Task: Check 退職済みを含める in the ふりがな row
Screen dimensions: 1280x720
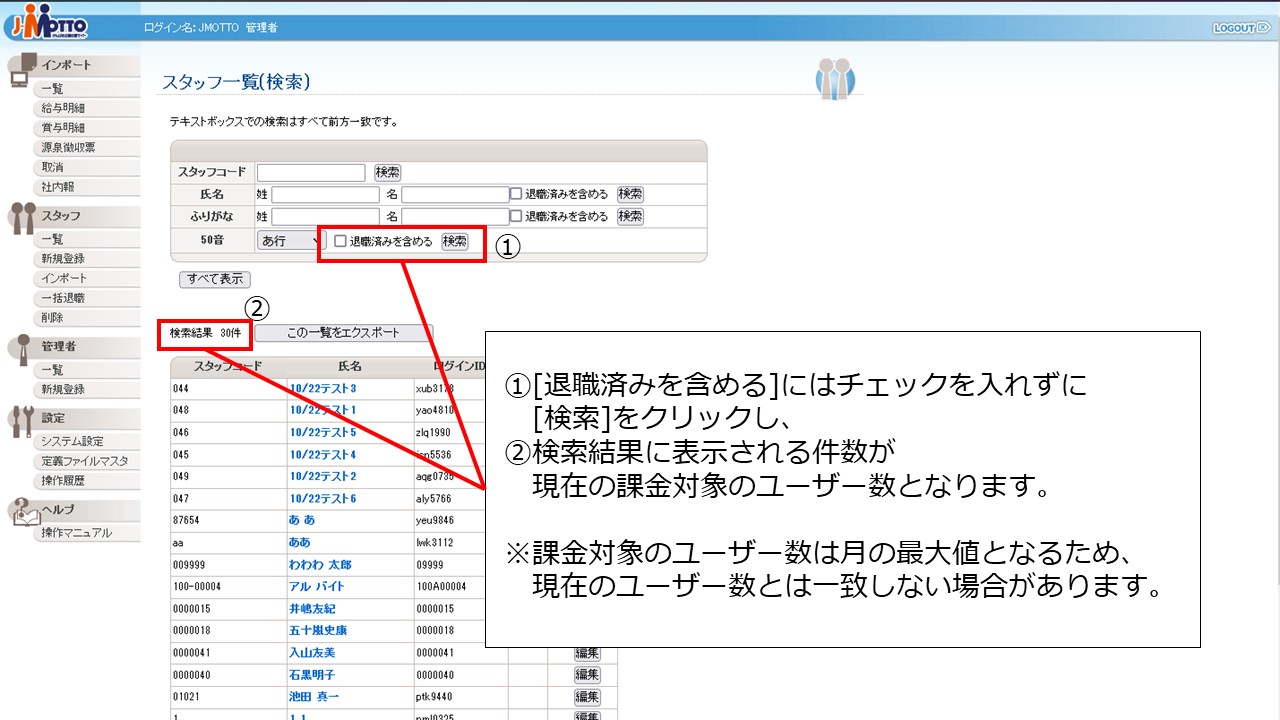Action: tap(517, 216)
